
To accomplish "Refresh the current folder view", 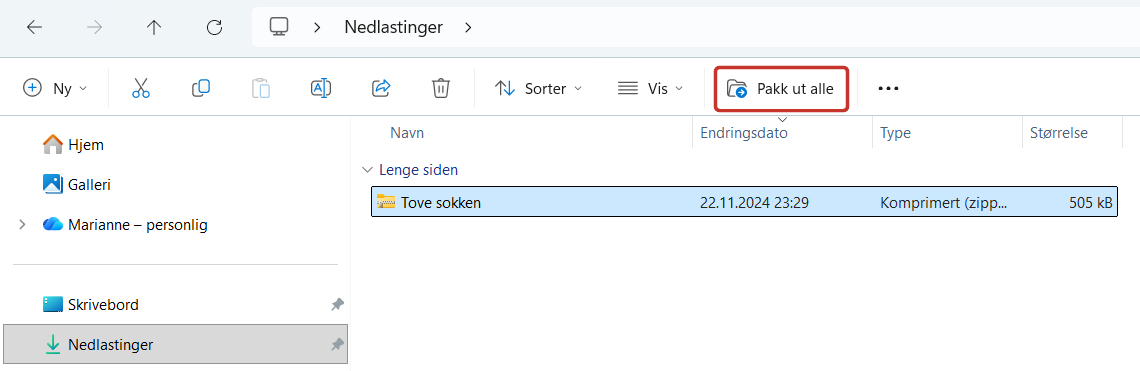I will click(214, 28).
